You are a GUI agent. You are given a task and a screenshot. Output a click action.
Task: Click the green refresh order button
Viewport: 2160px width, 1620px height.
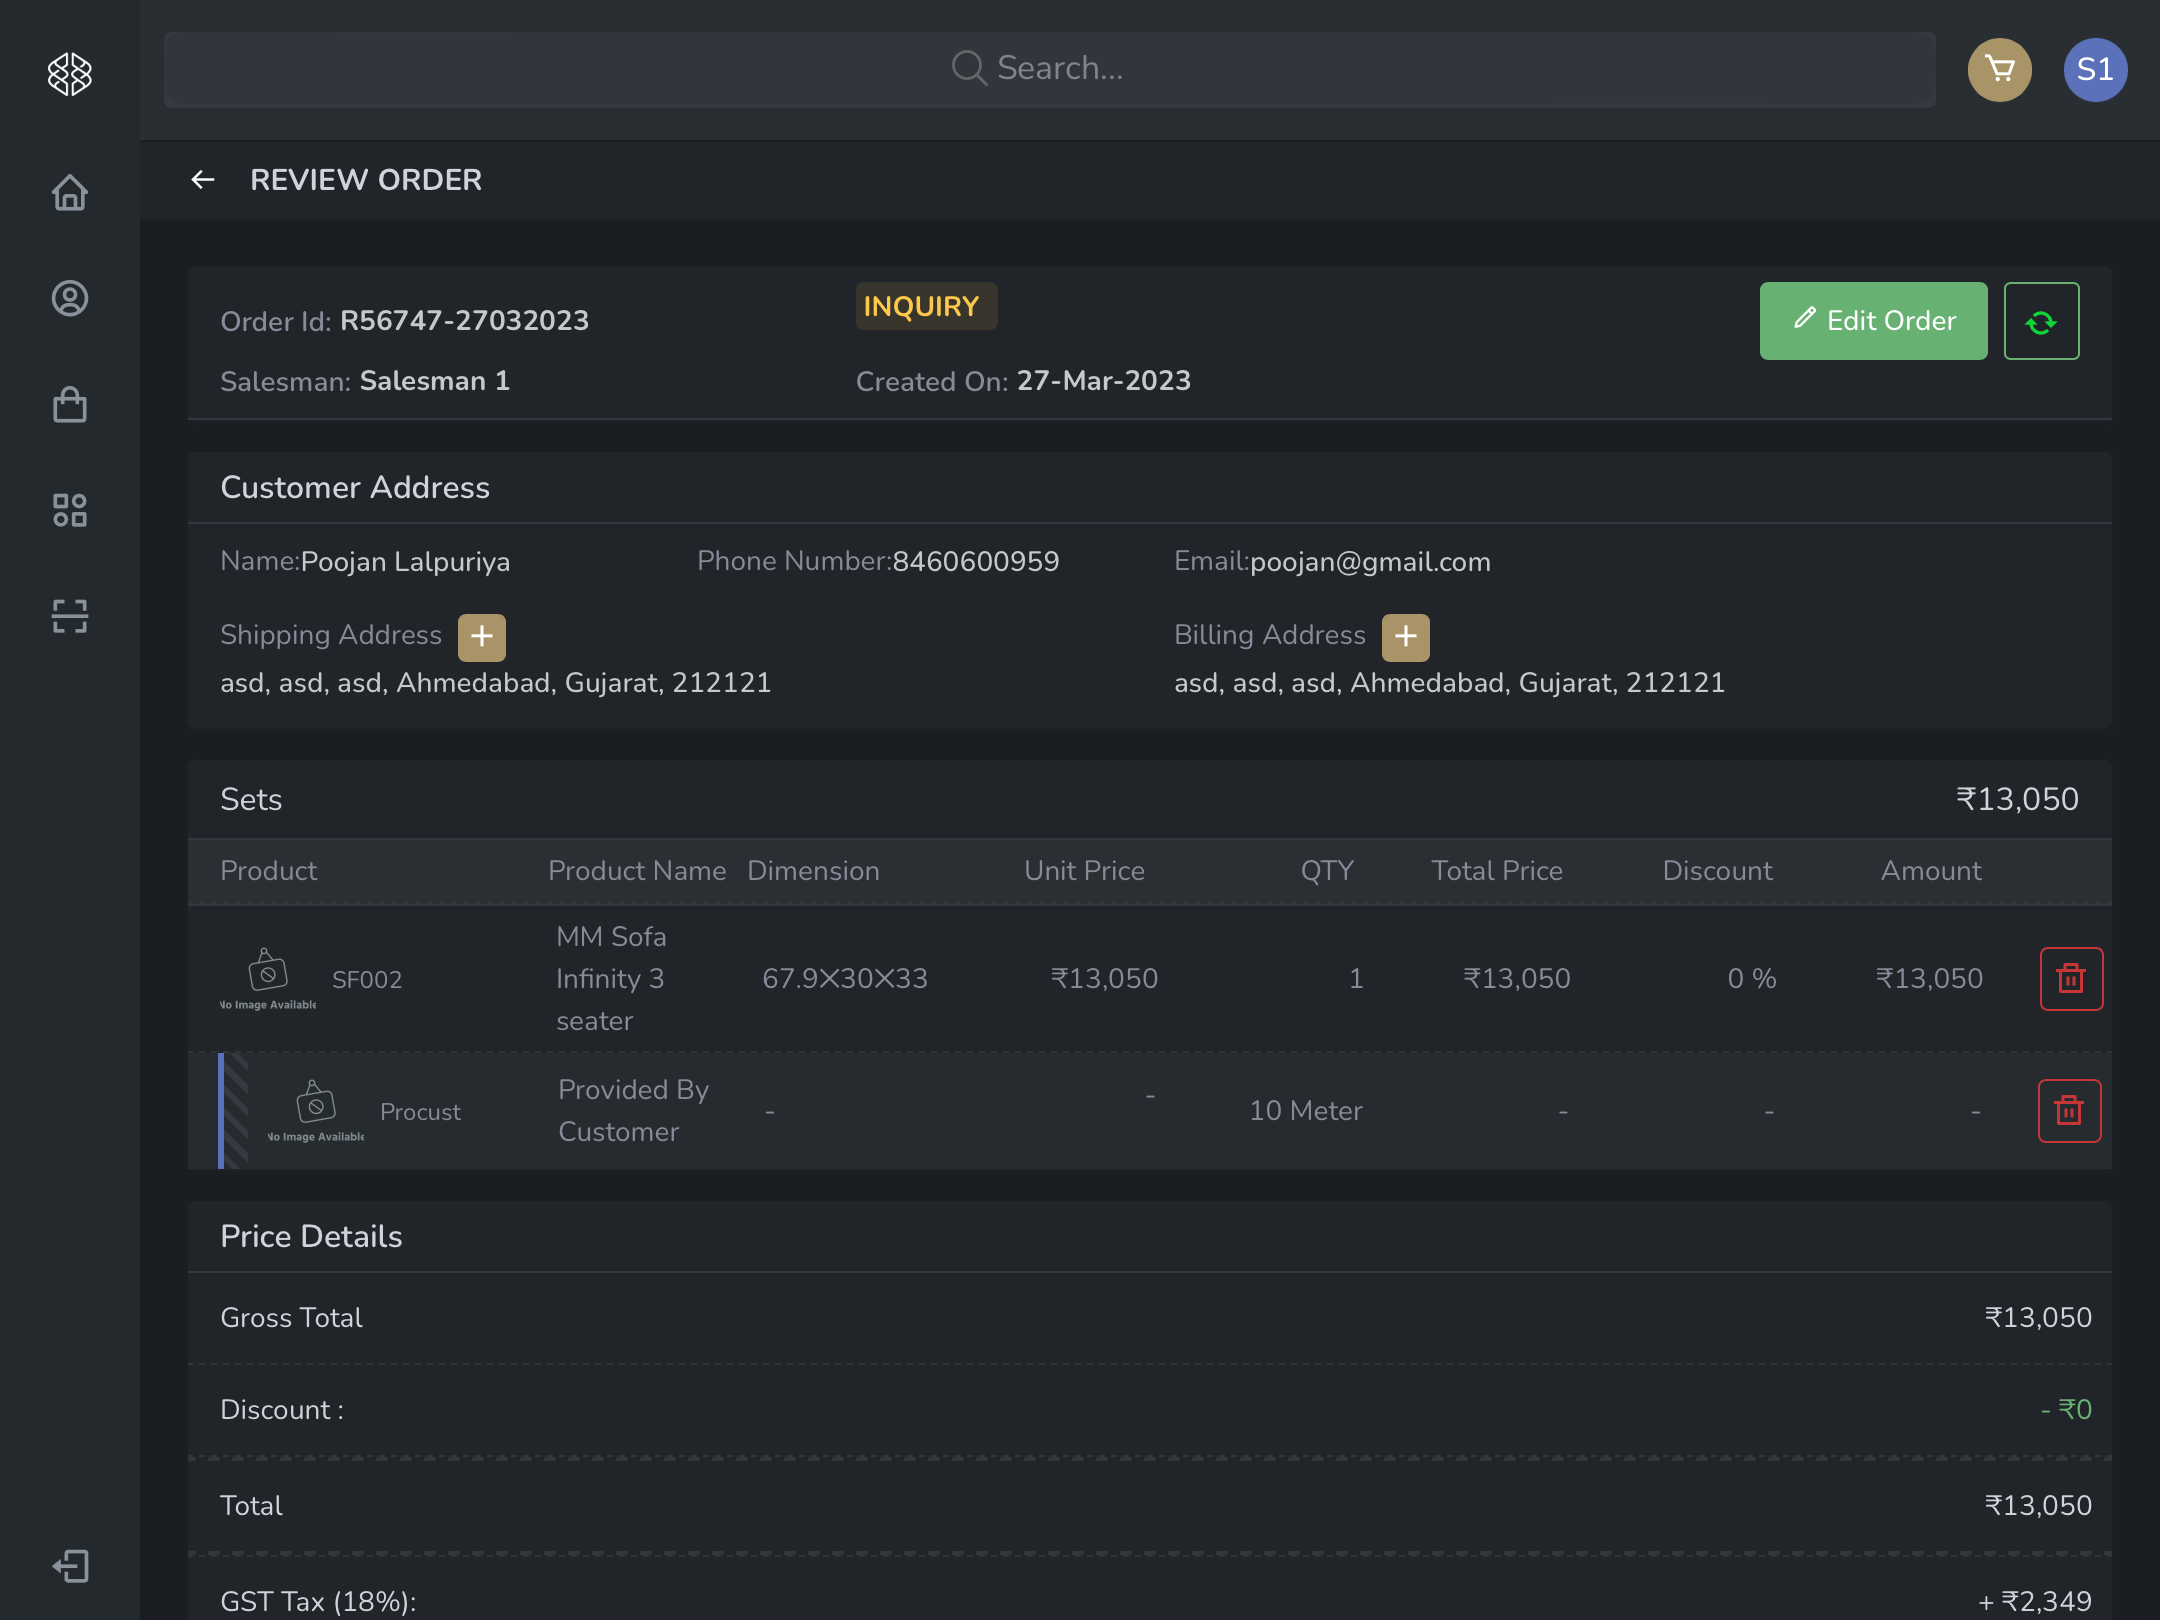[x=2041, y=321]
